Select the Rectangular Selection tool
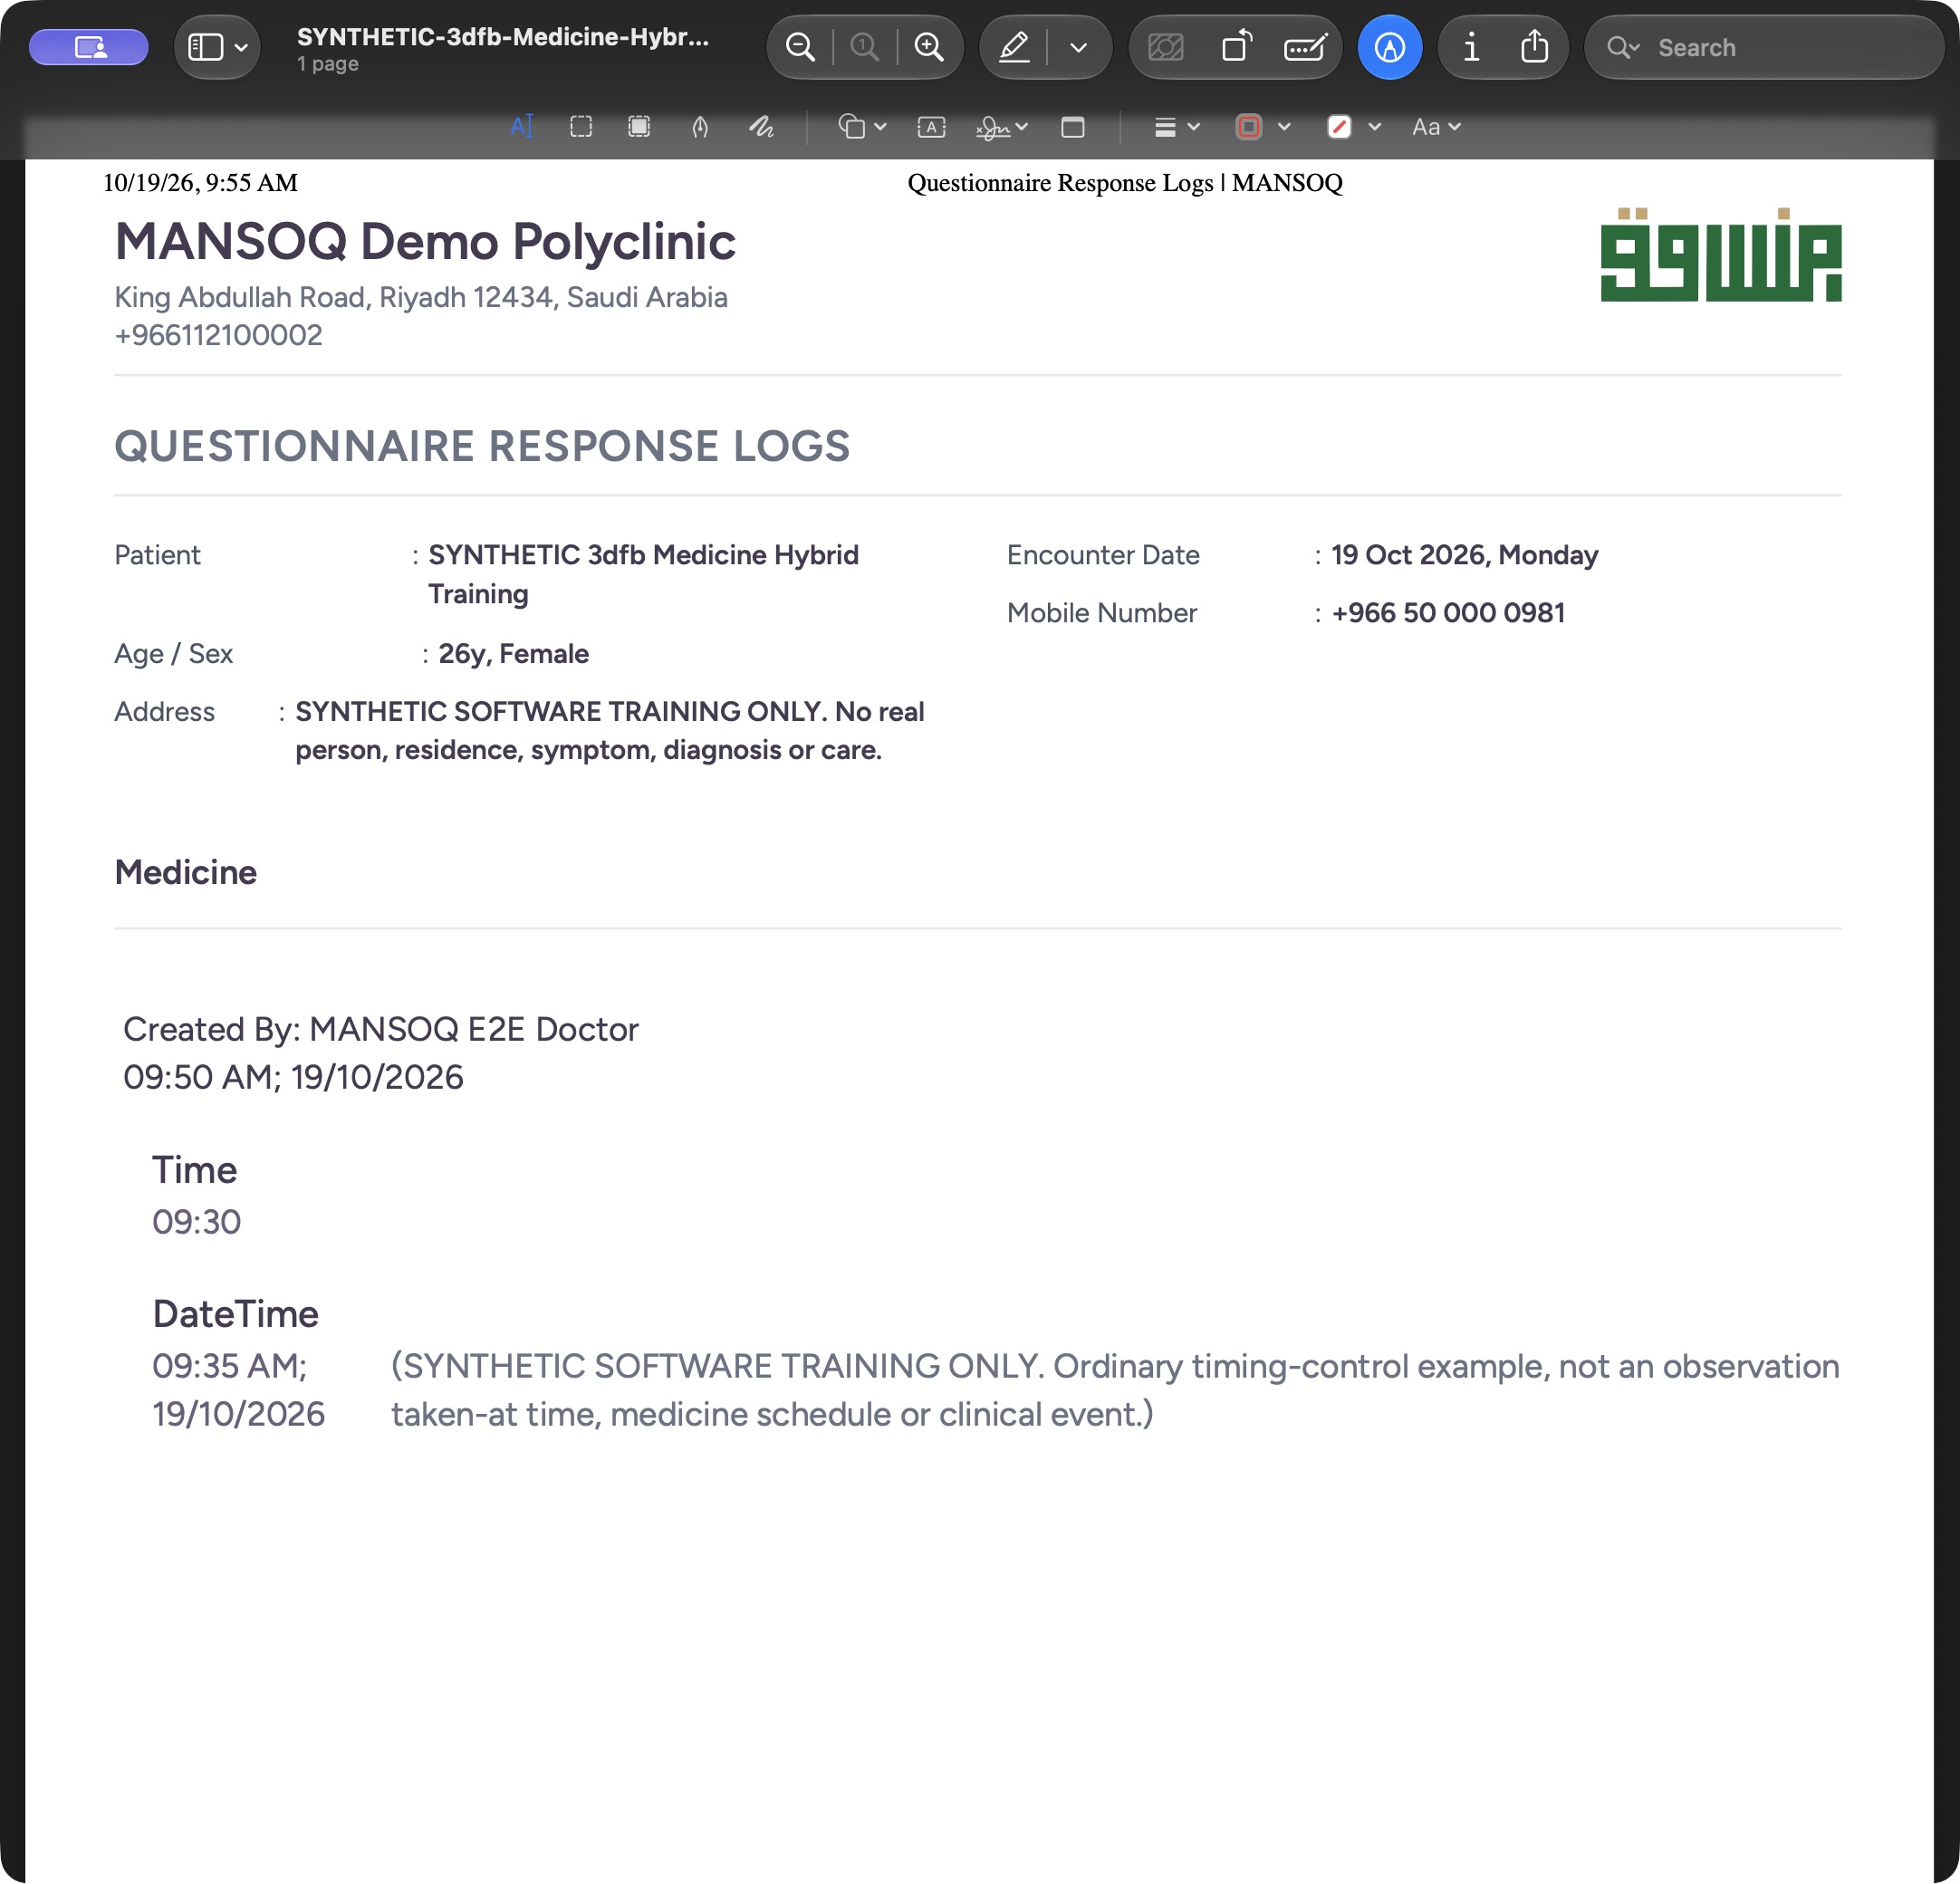1960x1884 pixels. (x=581, y=127)
